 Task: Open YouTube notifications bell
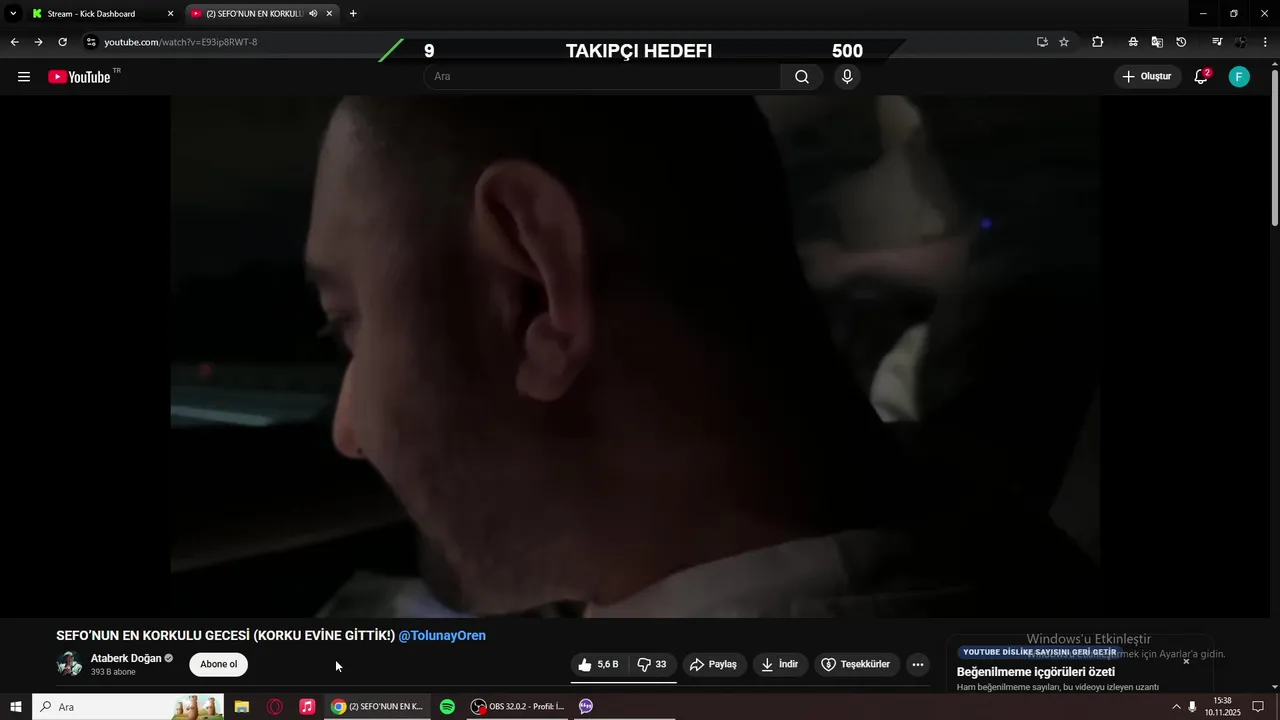[x=1201, y=77]
